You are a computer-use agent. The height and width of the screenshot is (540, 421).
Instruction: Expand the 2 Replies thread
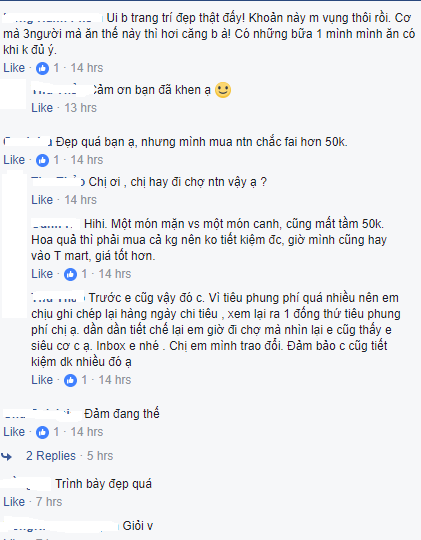point(51,456)
